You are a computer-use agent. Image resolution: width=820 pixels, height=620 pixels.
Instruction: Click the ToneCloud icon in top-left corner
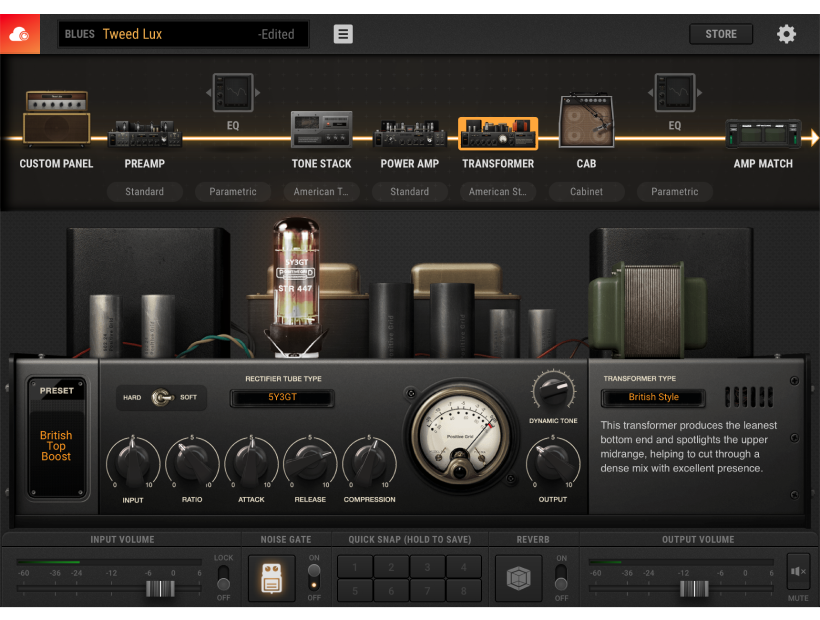click(20, 34)
